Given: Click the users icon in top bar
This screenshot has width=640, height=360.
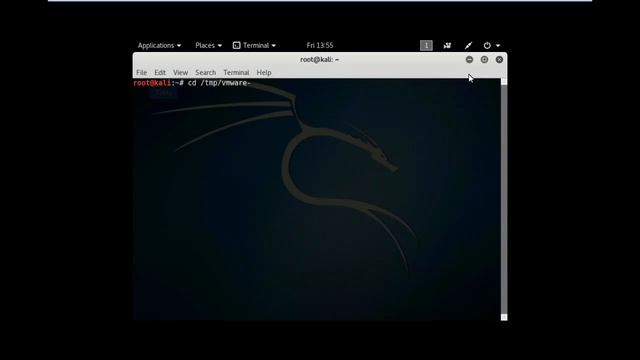Looking at the screenshot, I should (447, 45).
